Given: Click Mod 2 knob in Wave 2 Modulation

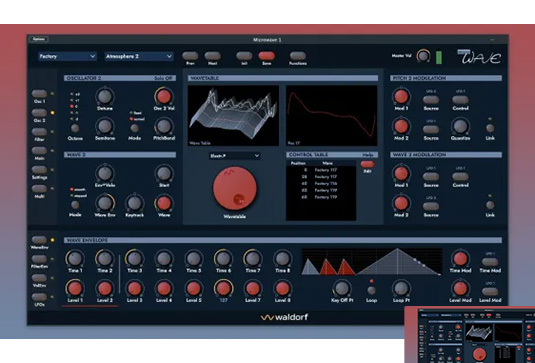Looking at the screenshot, I should (x=401, y=203).
